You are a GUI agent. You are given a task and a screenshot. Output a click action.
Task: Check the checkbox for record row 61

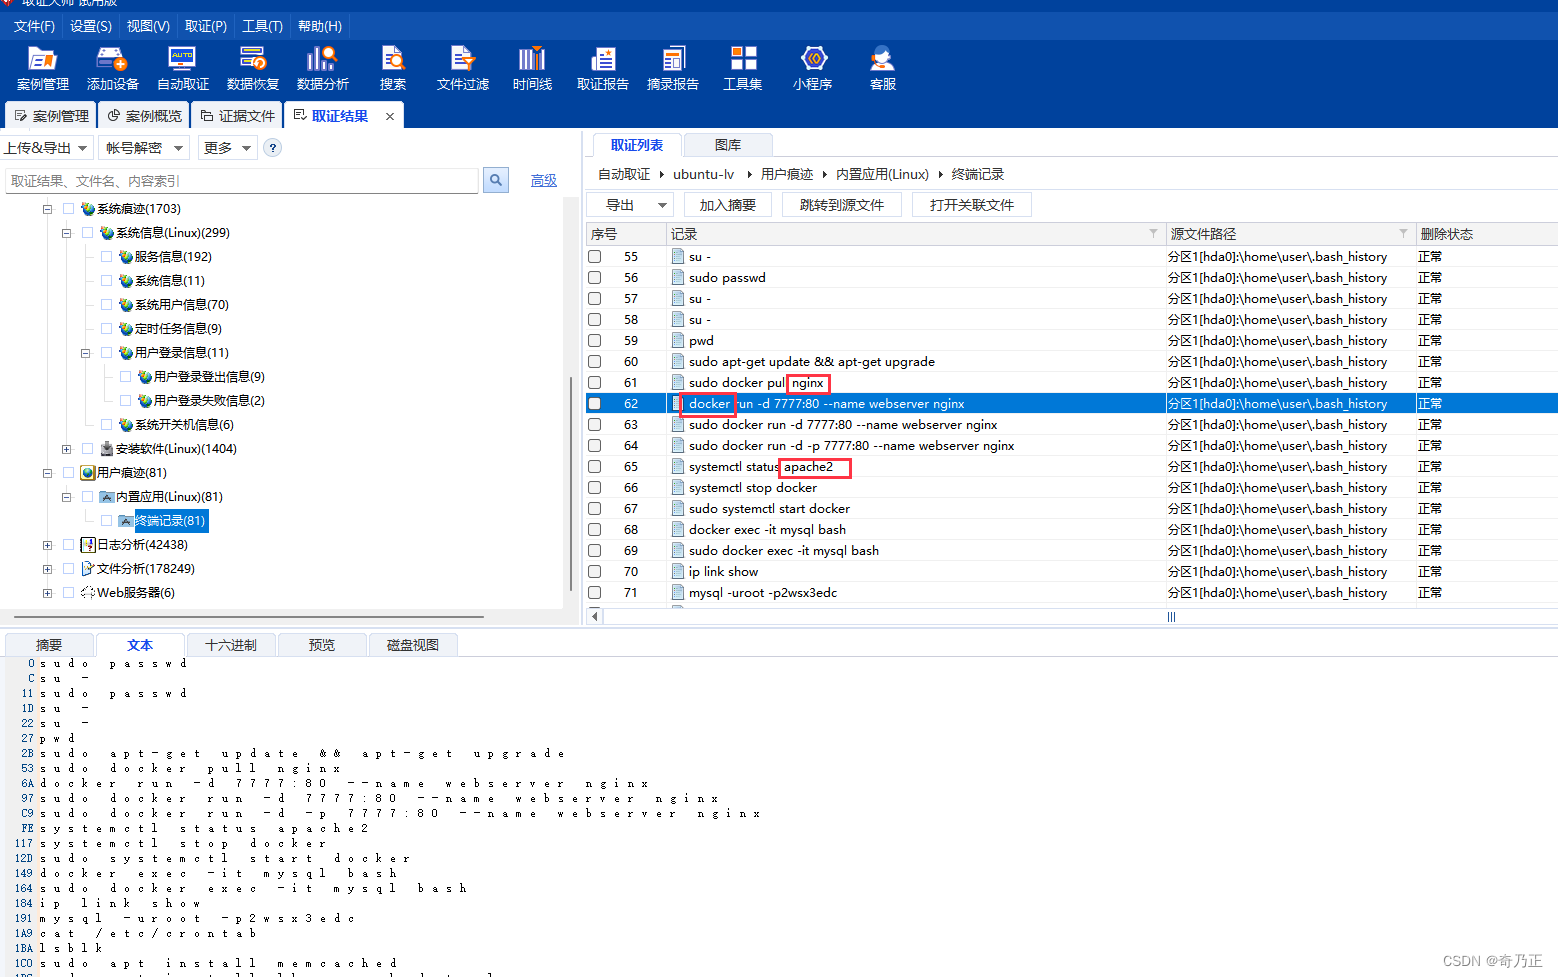tap(595, 383)
